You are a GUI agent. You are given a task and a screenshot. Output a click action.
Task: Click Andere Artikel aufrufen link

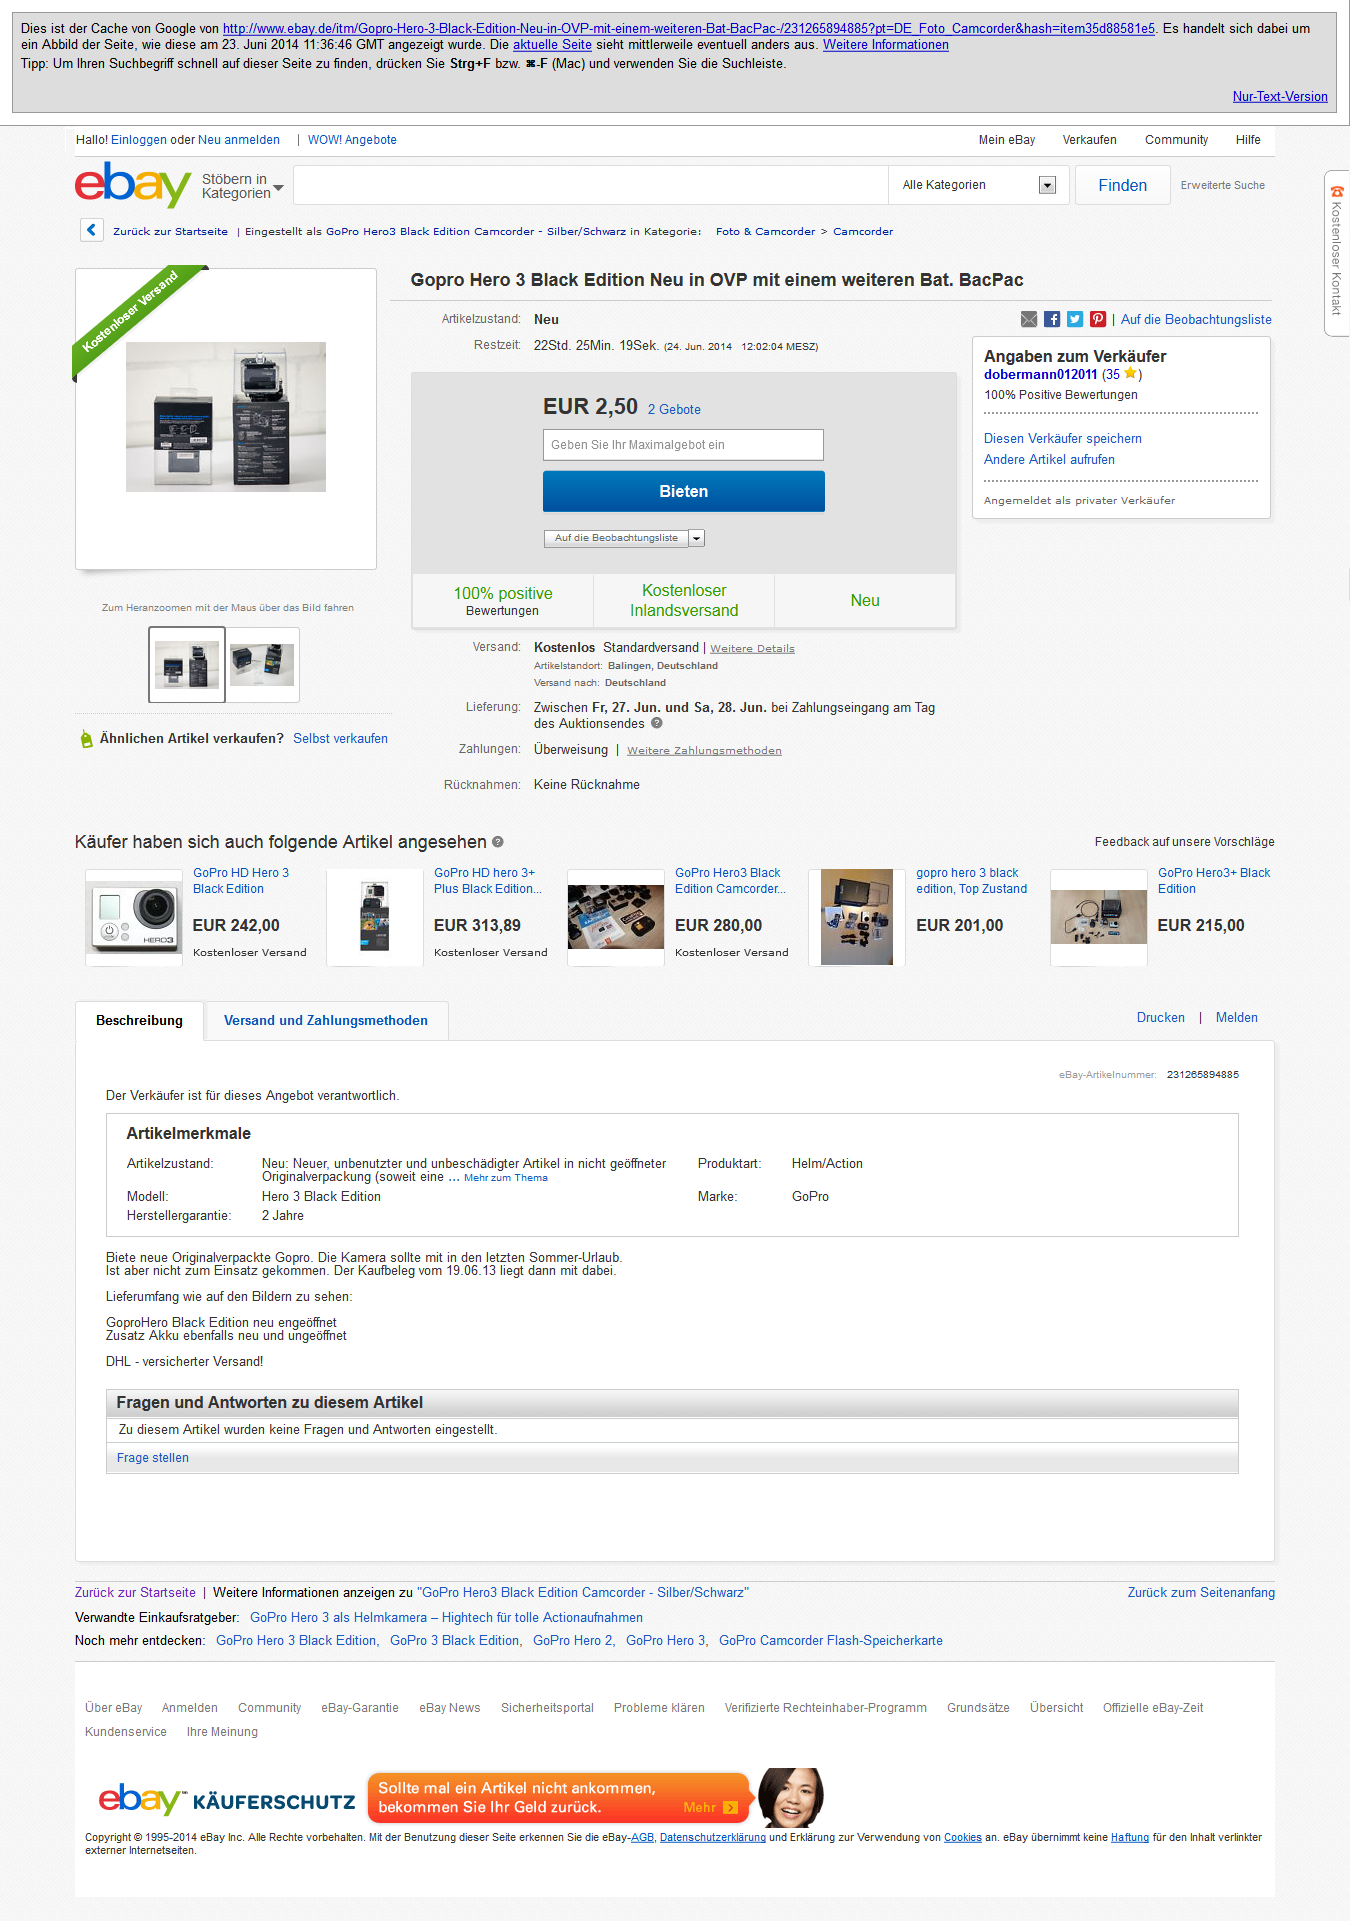click(x=1049, y=460)
